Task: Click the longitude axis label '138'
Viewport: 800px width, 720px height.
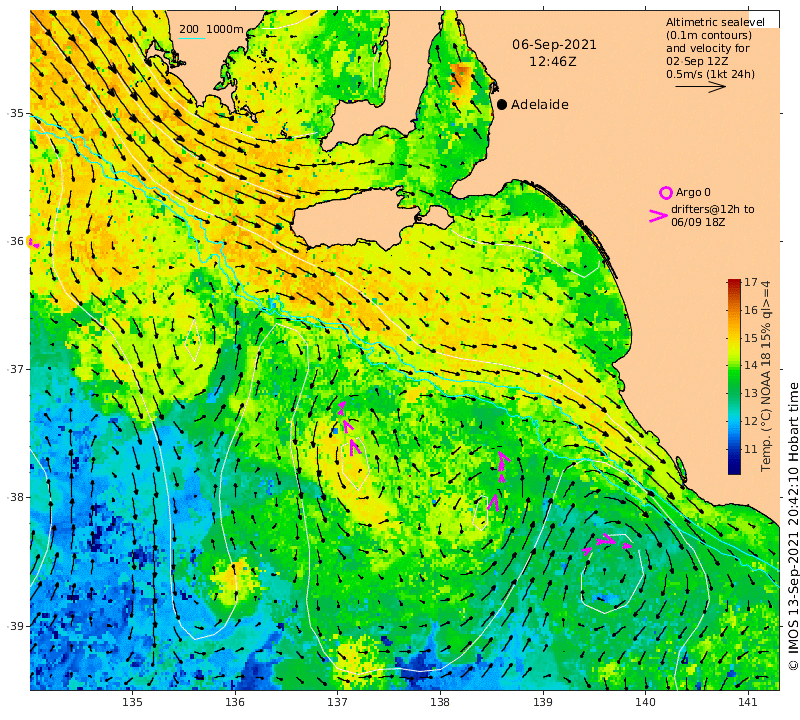Action: point(440,702)
